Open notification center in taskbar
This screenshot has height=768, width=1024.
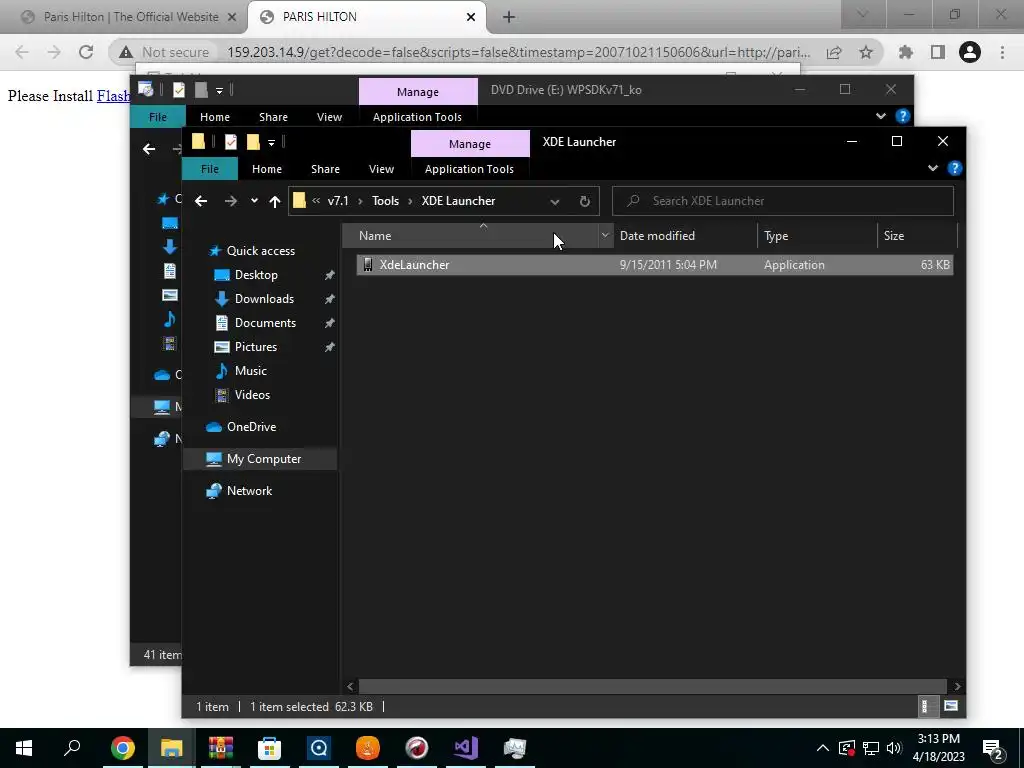coord(993,748)
